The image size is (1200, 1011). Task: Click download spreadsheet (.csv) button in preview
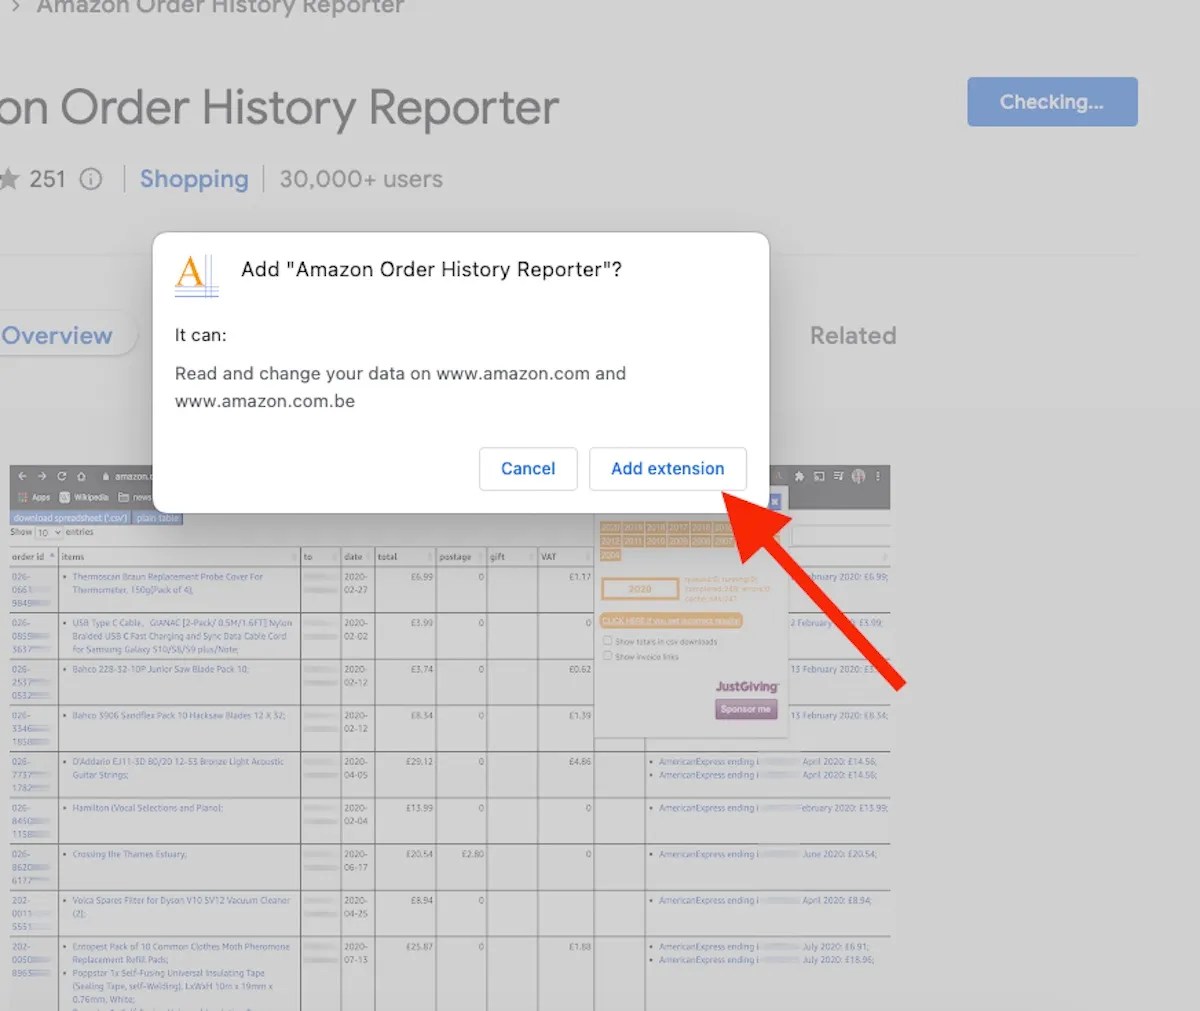point(70,518)
